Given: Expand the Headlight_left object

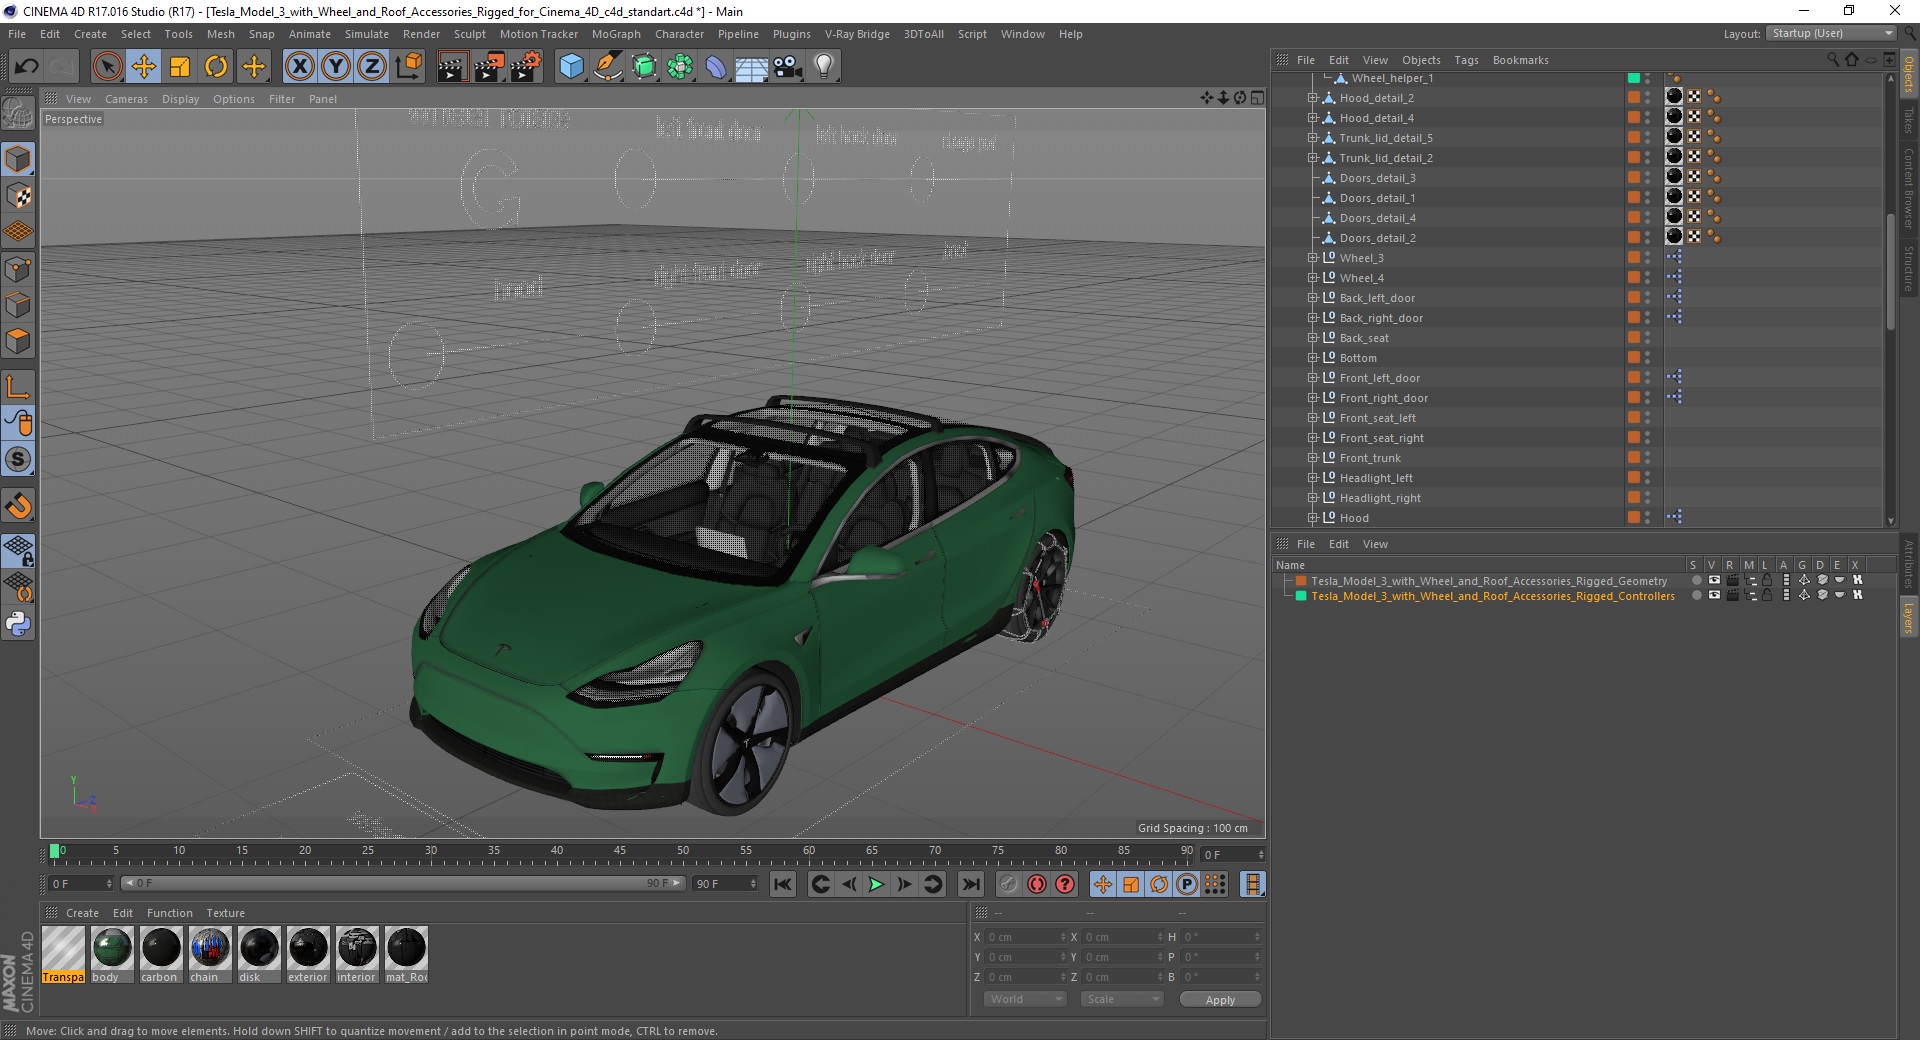Looking at the screenshot, I should coord(1312,478).
